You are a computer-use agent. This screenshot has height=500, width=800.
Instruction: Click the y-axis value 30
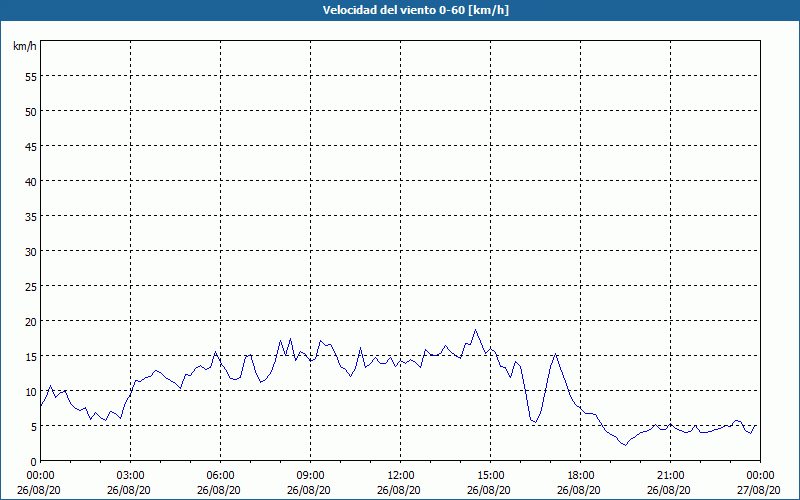pos(31,252)
